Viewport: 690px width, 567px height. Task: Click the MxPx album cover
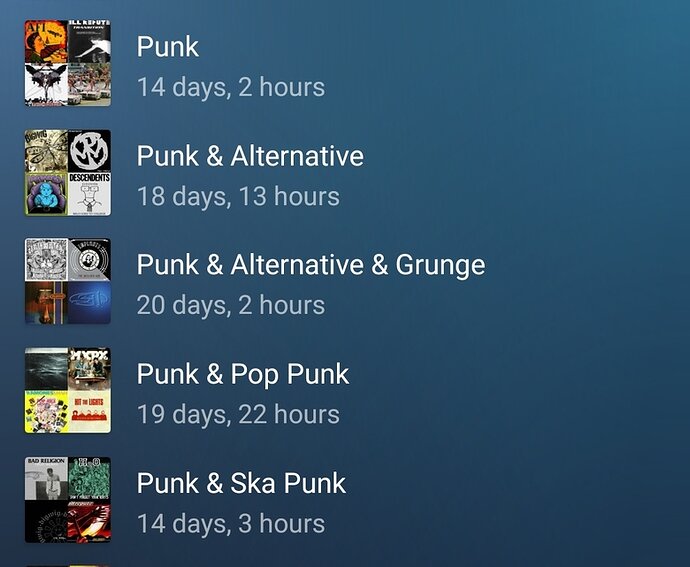(x=89, y=369)
